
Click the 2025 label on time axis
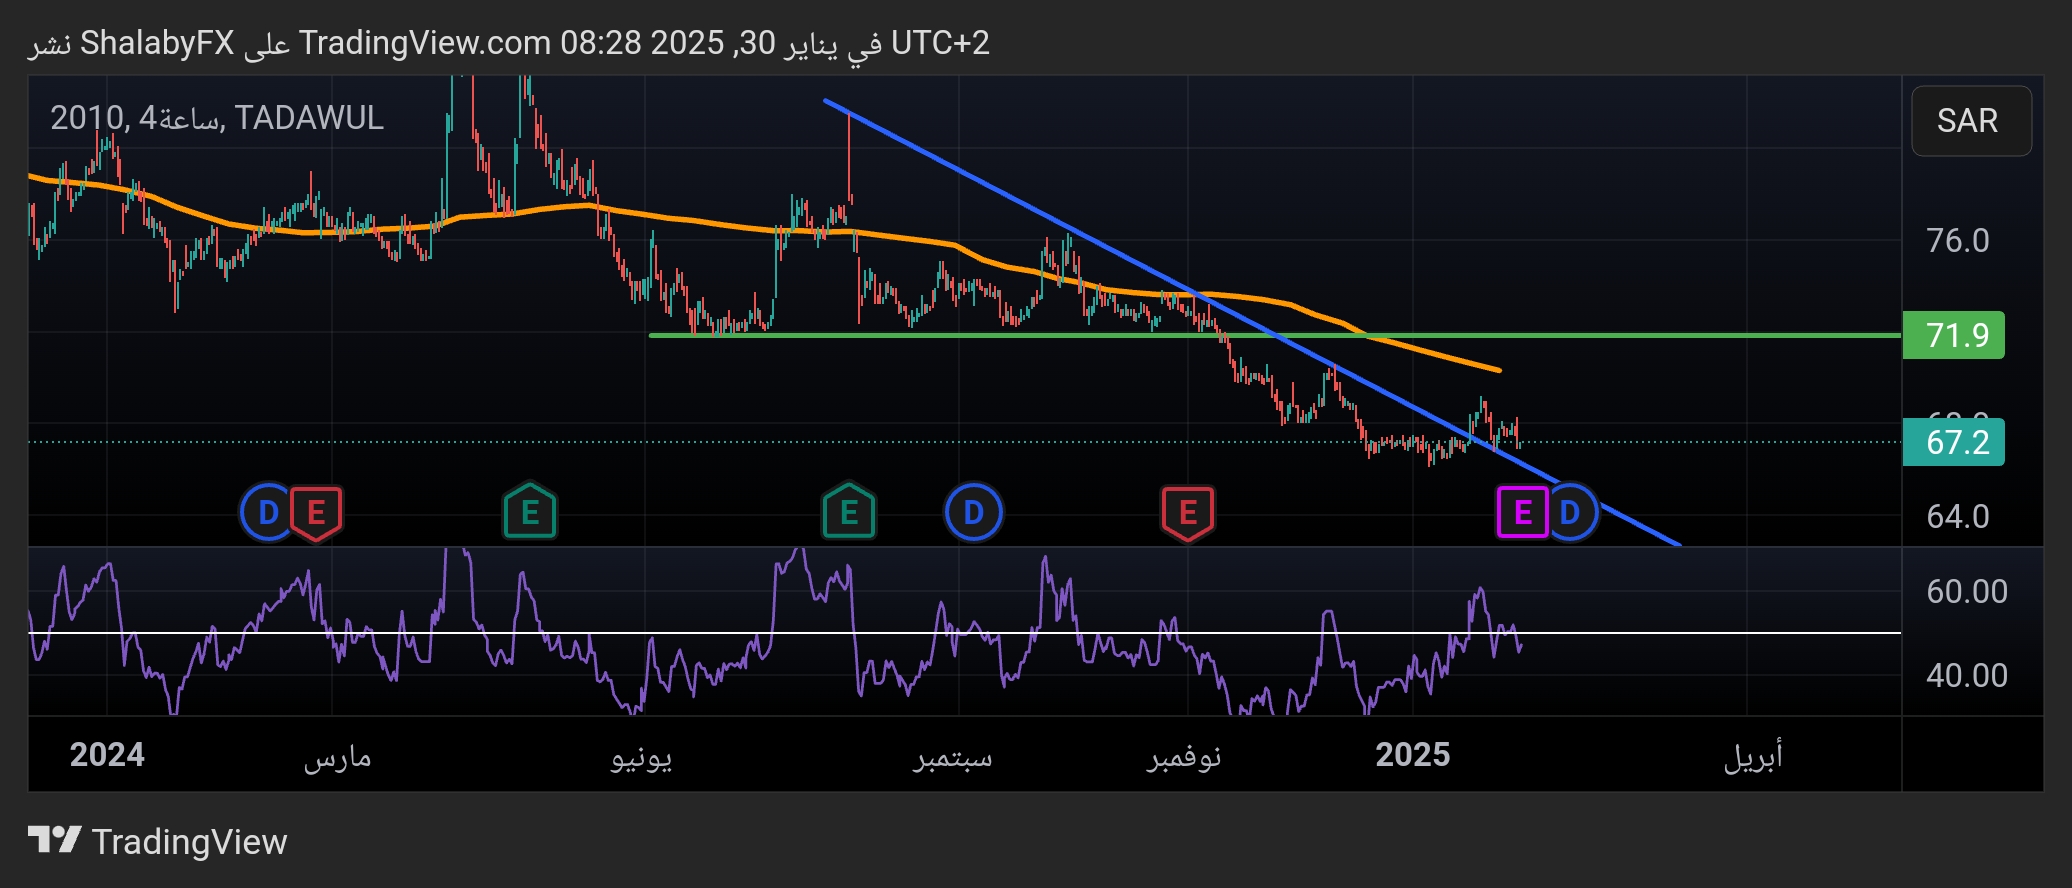pyautogui.click(x=1412, y=755)
